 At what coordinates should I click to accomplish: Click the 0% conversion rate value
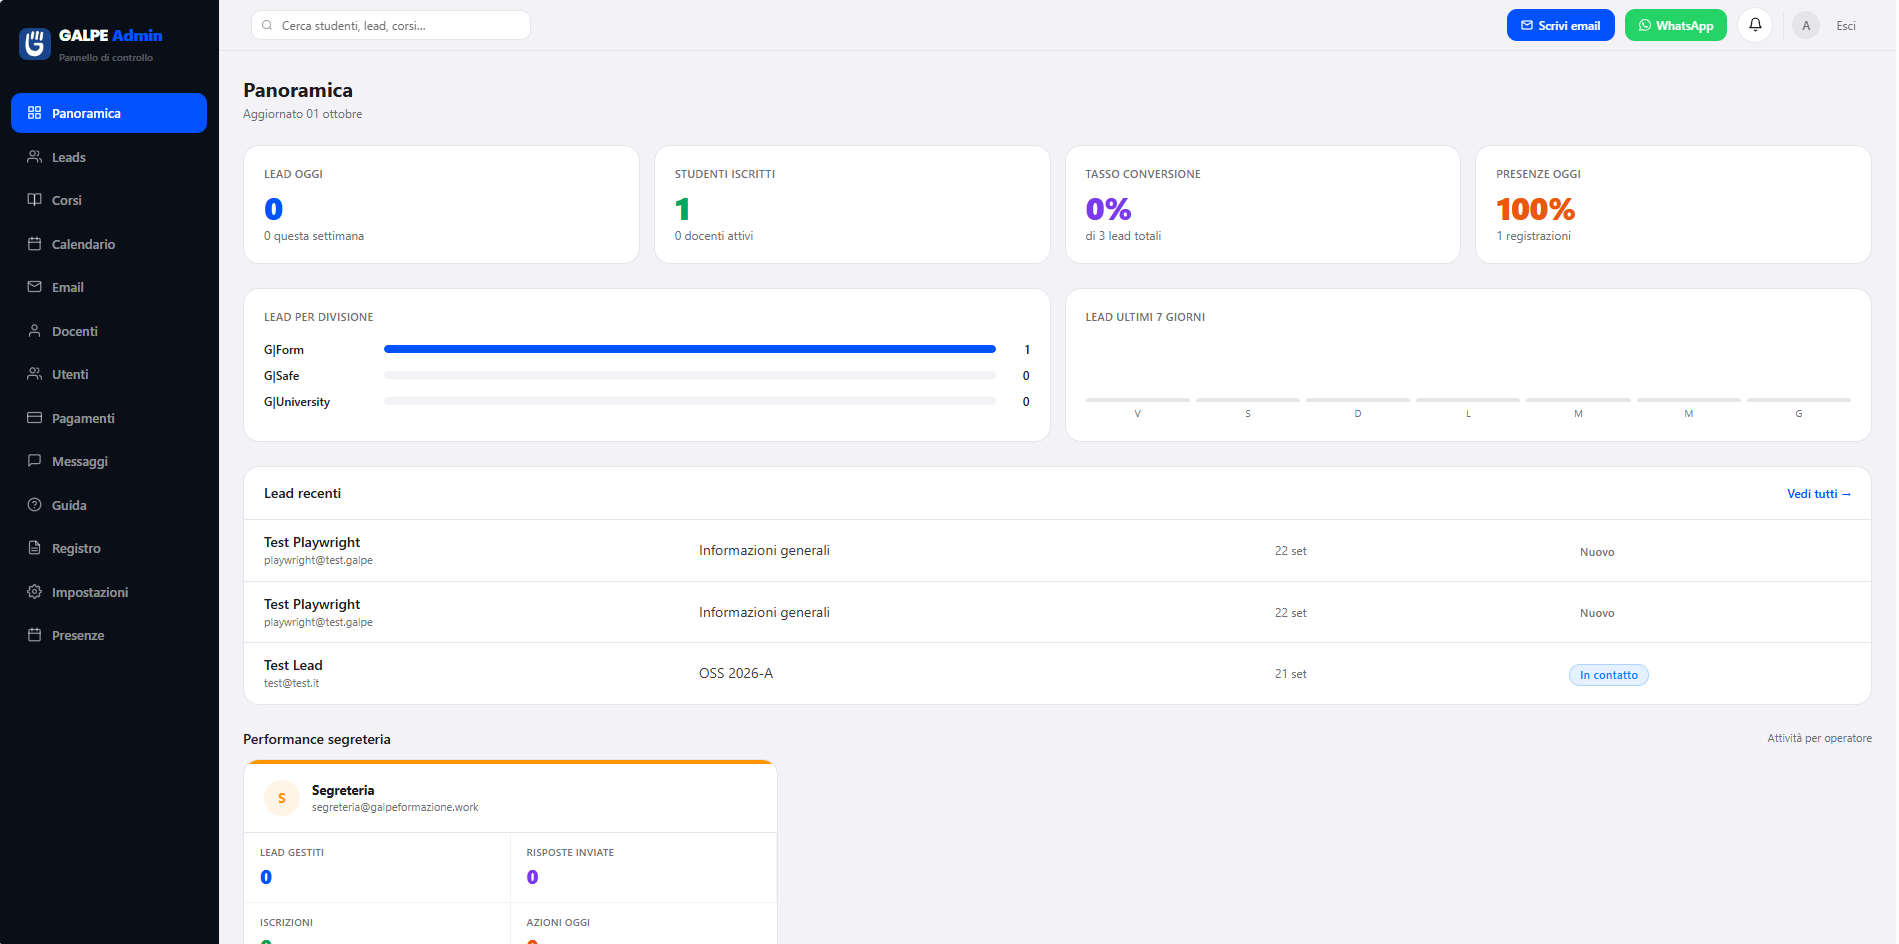1108,209
